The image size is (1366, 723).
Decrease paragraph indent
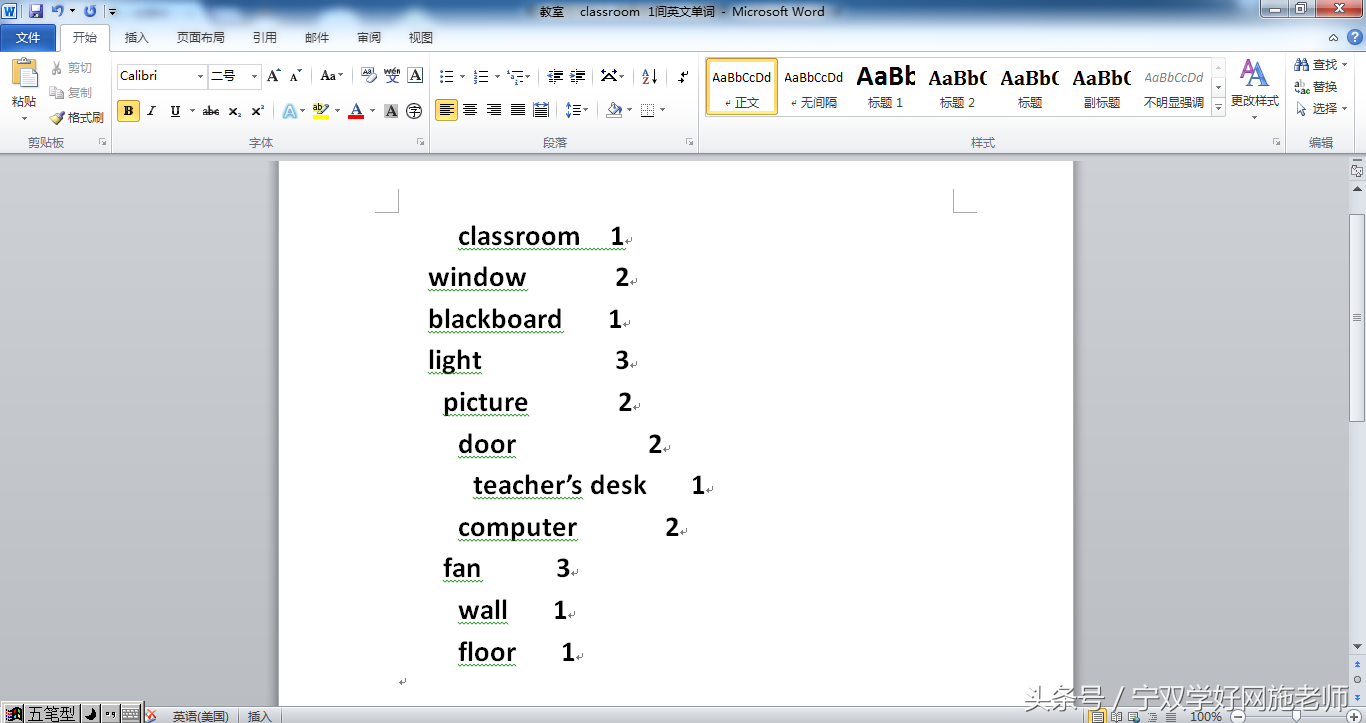coord(555,76)
